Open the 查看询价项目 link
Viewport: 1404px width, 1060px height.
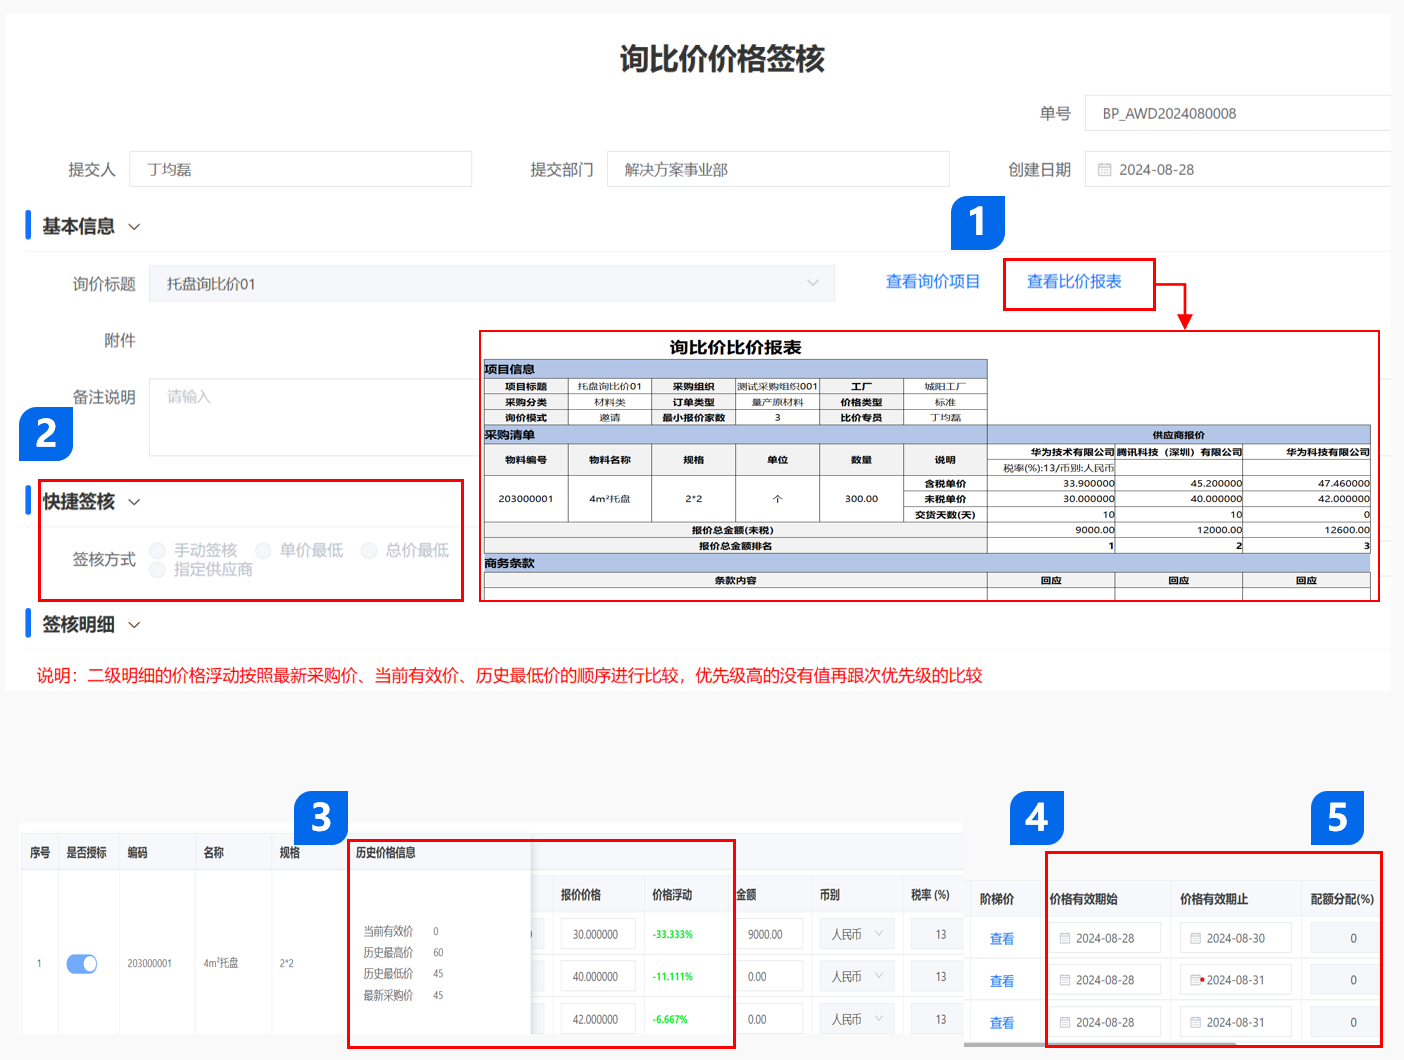[x=932, y=282]
